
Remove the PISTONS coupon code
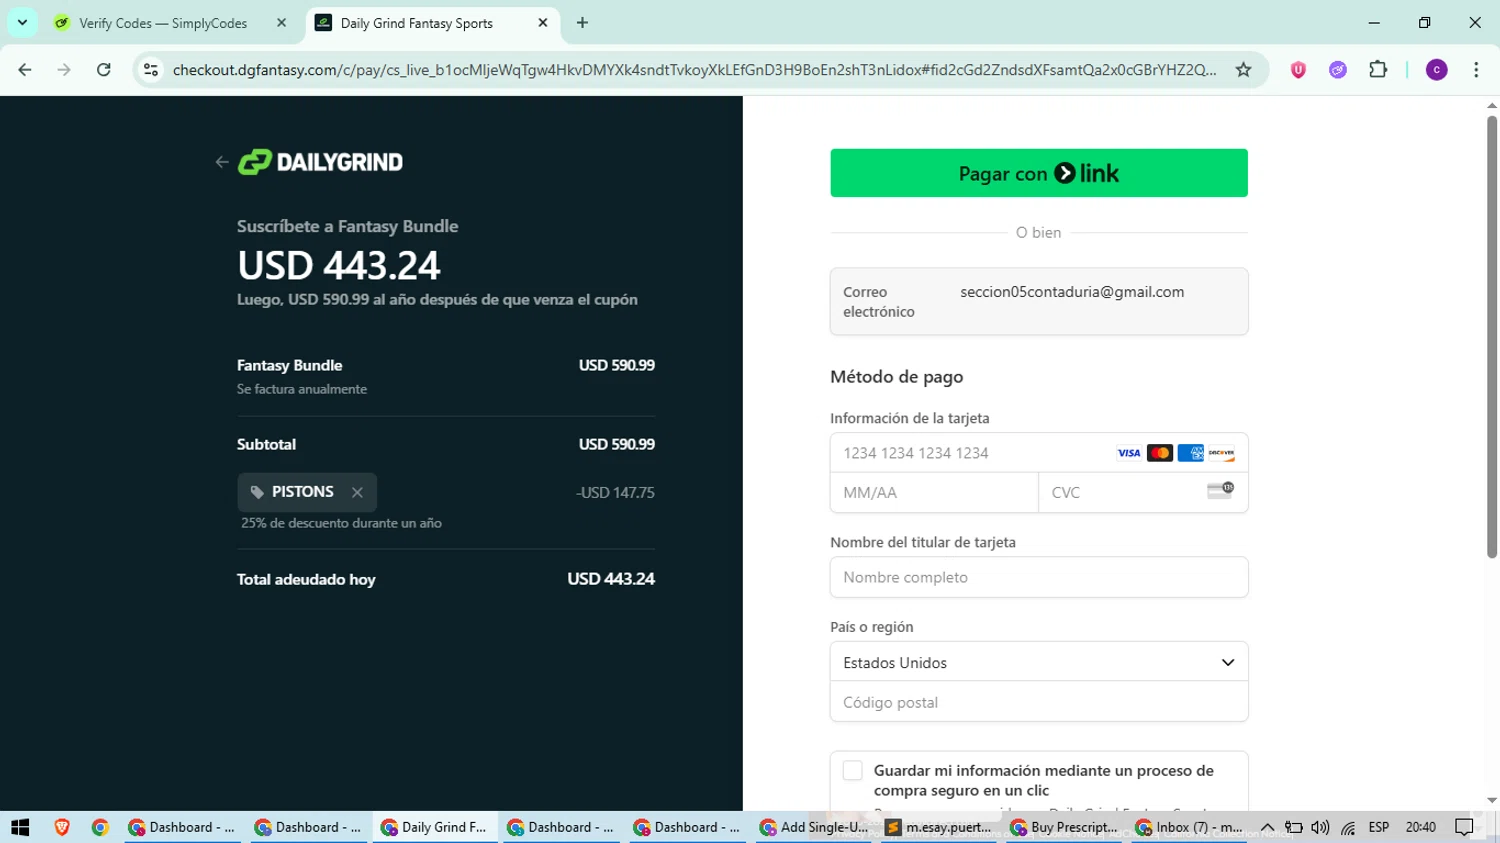click(357, 492)
